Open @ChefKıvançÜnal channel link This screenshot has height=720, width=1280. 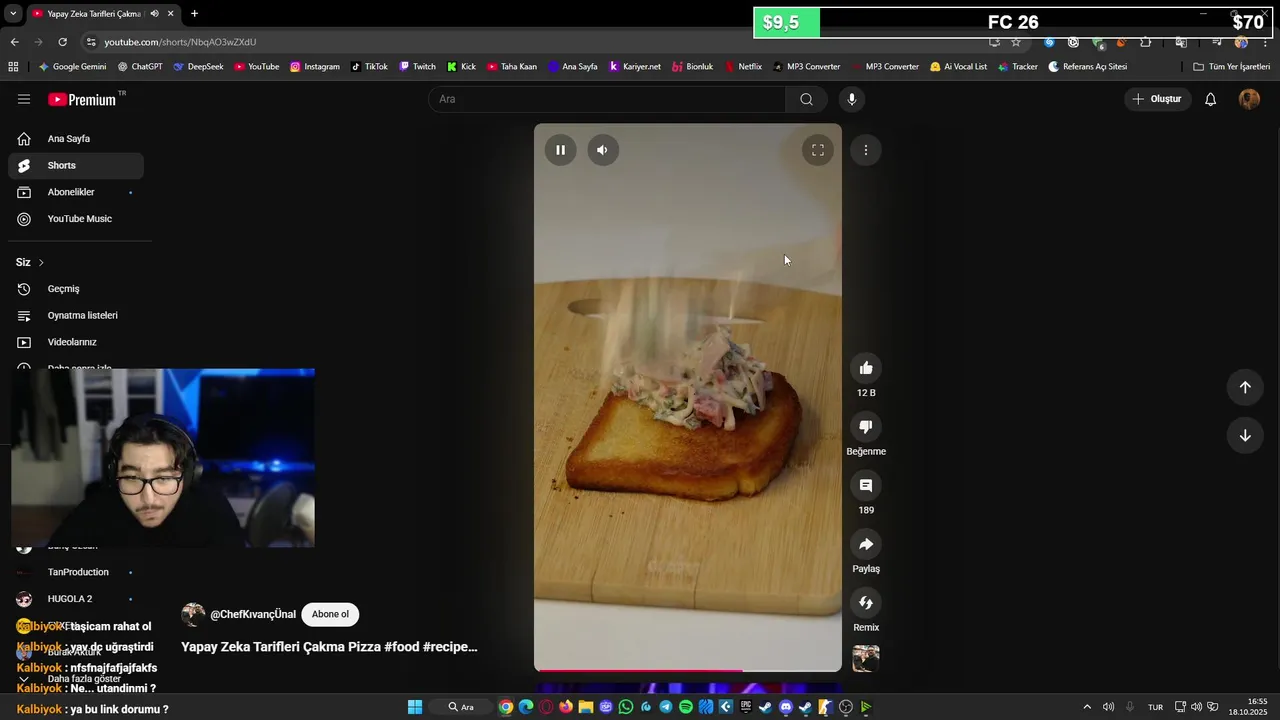pos(253,614)
